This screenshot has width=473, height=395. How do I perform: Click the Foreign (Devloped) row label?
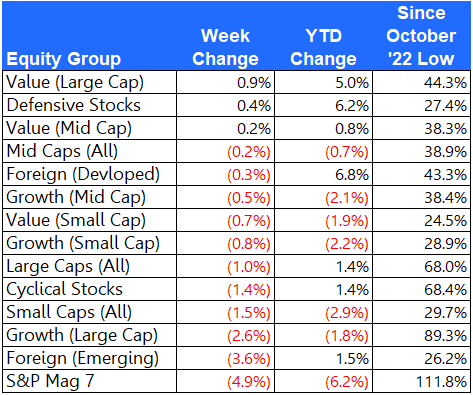tap(83, 174)
